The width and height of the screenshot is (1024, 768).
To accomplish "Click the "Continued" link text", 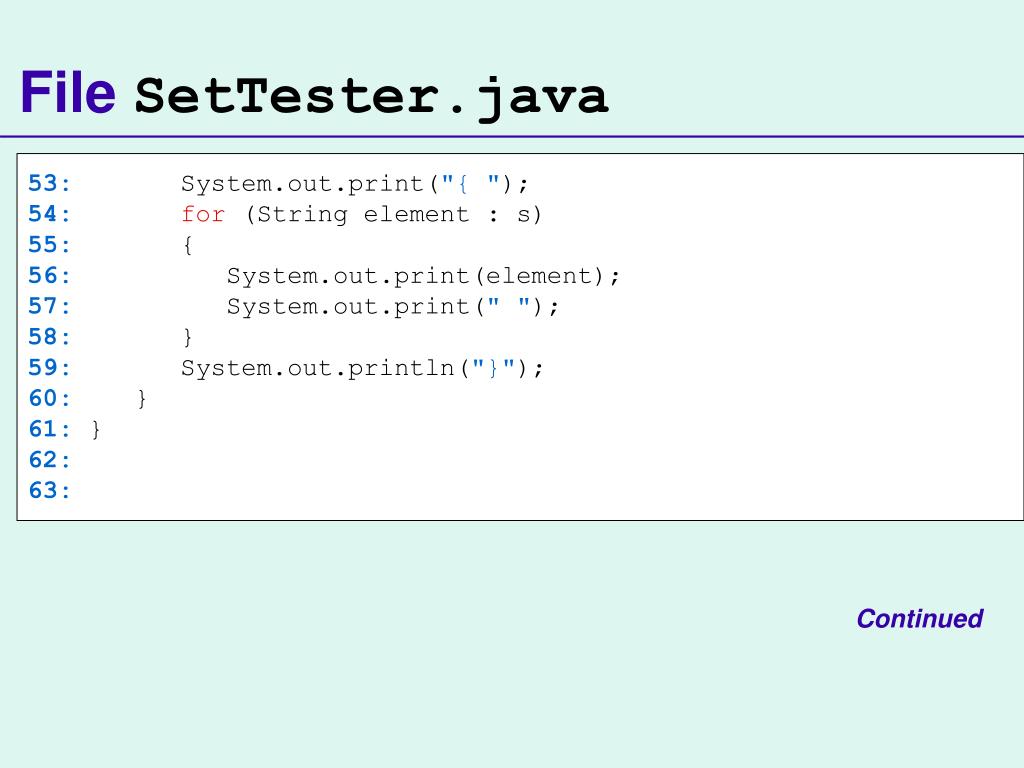I will 919,619.
